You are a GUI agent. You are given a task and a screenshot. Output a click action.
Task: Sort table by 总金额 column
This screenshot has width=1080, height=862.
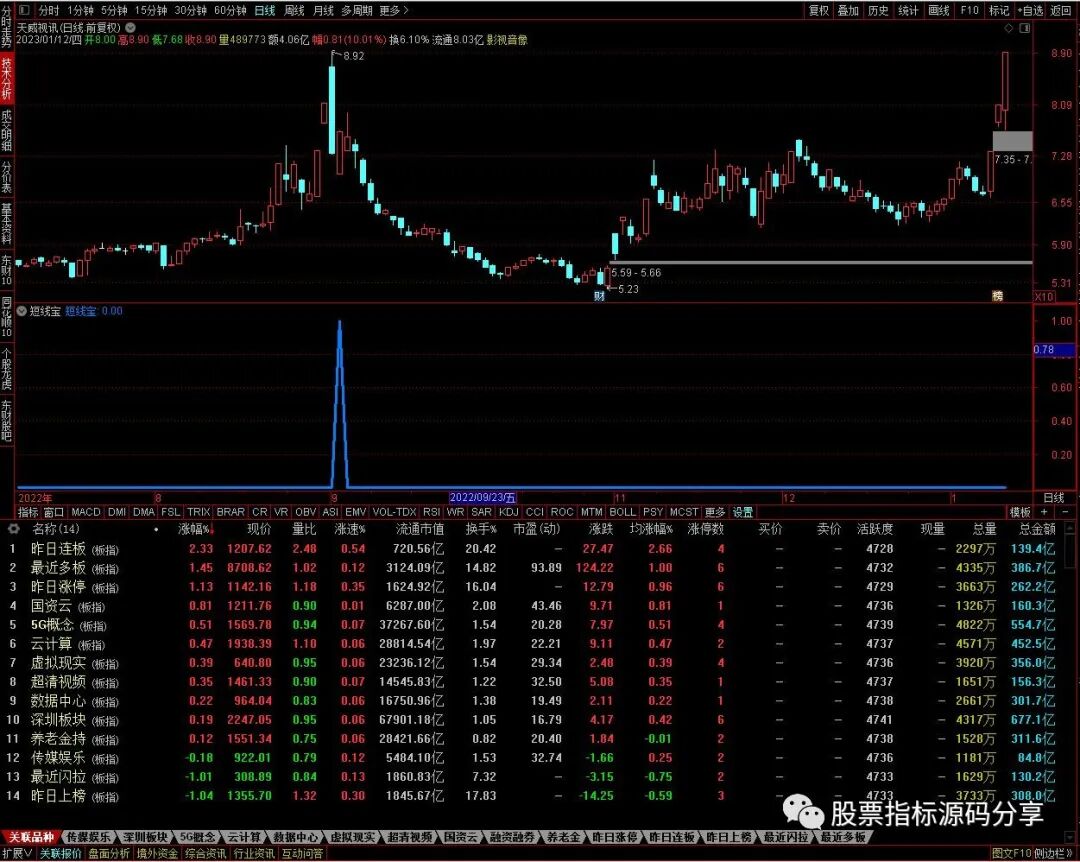click(1037, 529)
